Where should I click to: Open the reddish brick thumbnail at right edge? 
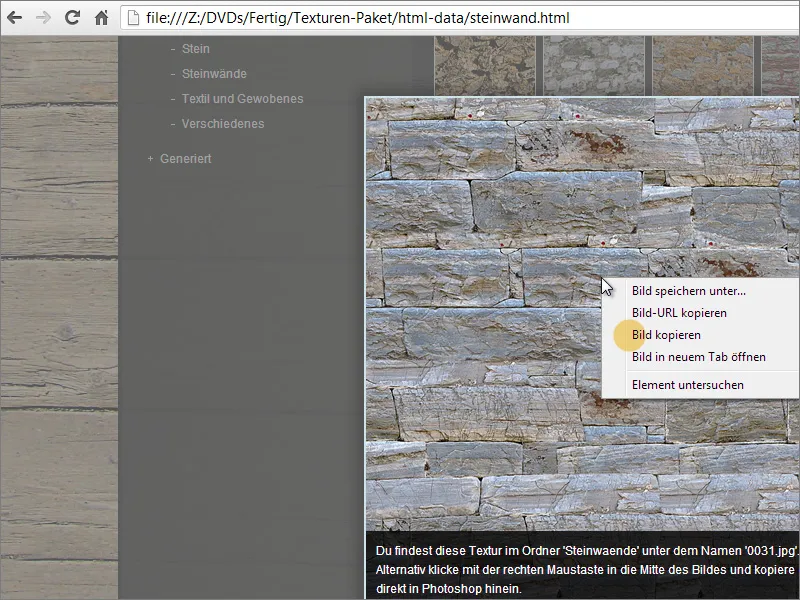pos(781,65)
